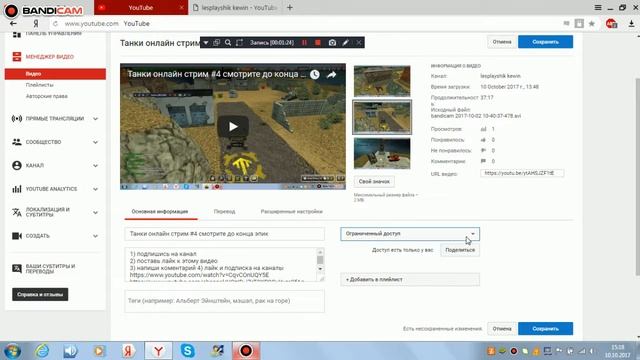The height and width of the screenshot is (360, 640).
Task: Choose the first video thumbnail option
Action: (x=382, y=81)
